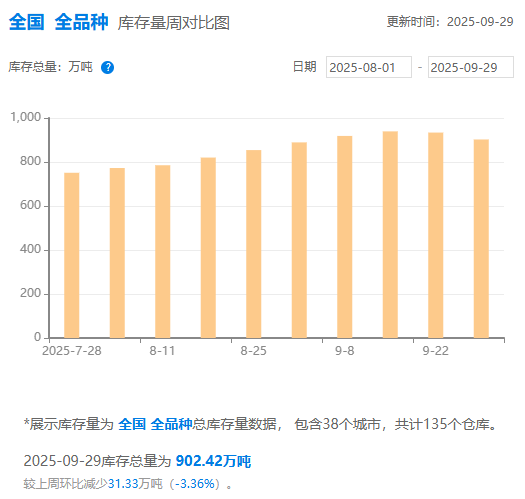Click the tallest bar after 9-8
The image size is (525, 499).
coord(390,234)
